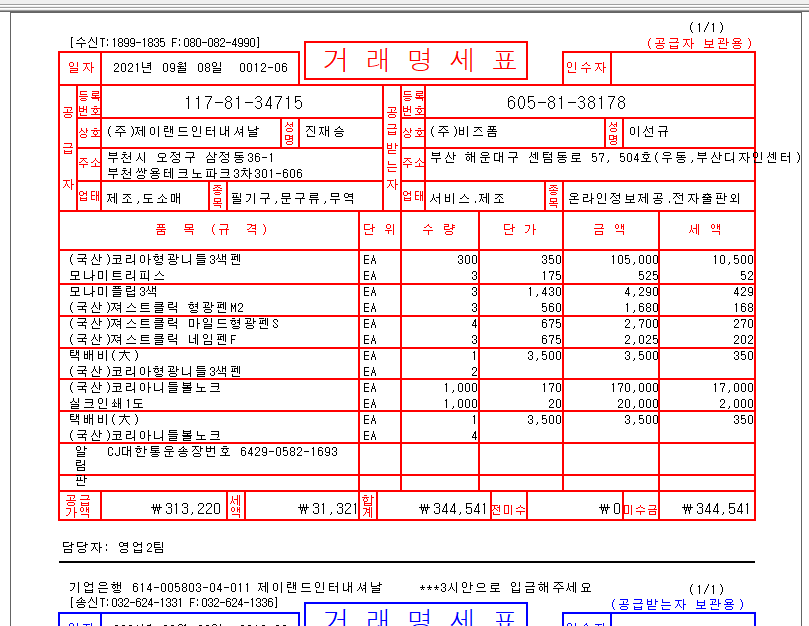Viewport: 809px width, 626px height.
Task: Click the 품목 (규격) column header
Action: (x=212, y=229)
